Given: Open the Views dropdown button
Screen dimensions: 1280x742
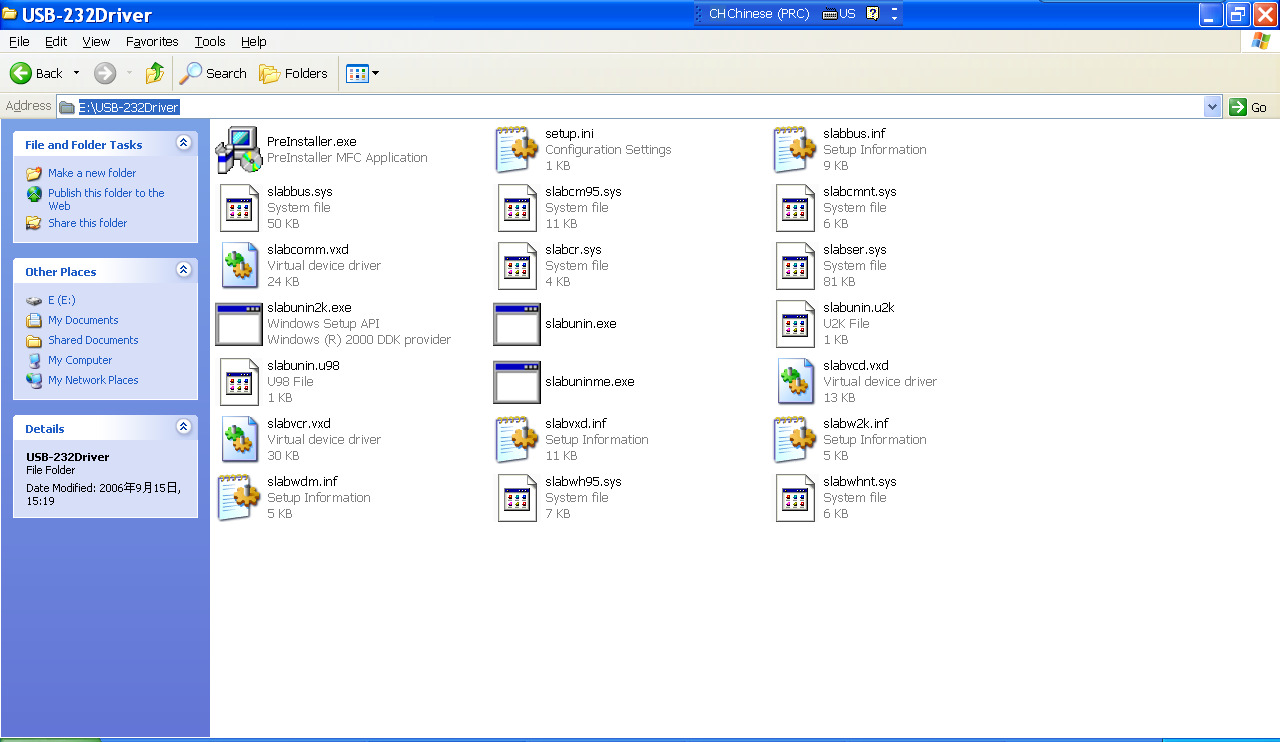Looking at the screenshot, I should 362,73.
